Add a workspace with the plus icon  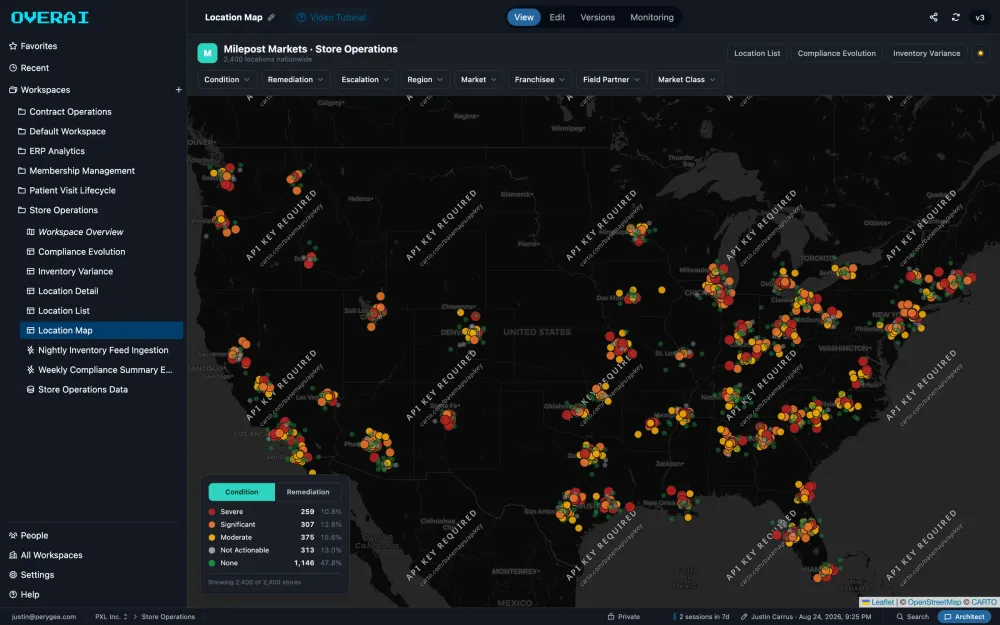[179, 90]
